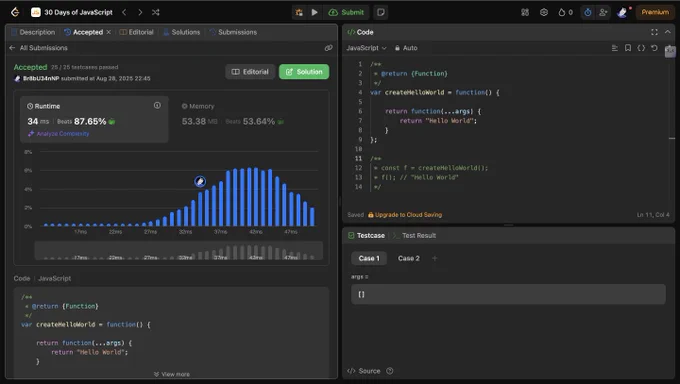Click Upgrade to Cloud Saving

(x=405, y=215)
